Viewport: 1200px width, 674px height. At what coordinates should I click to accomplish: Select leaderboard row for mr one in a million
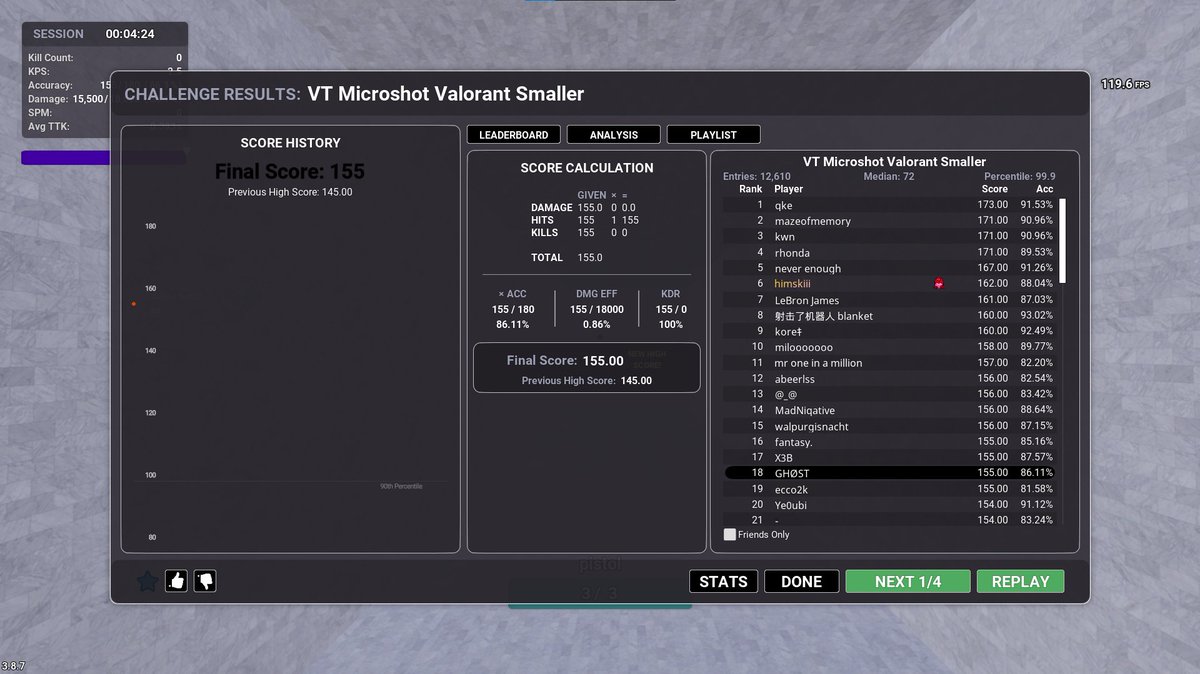coord(890,363)
